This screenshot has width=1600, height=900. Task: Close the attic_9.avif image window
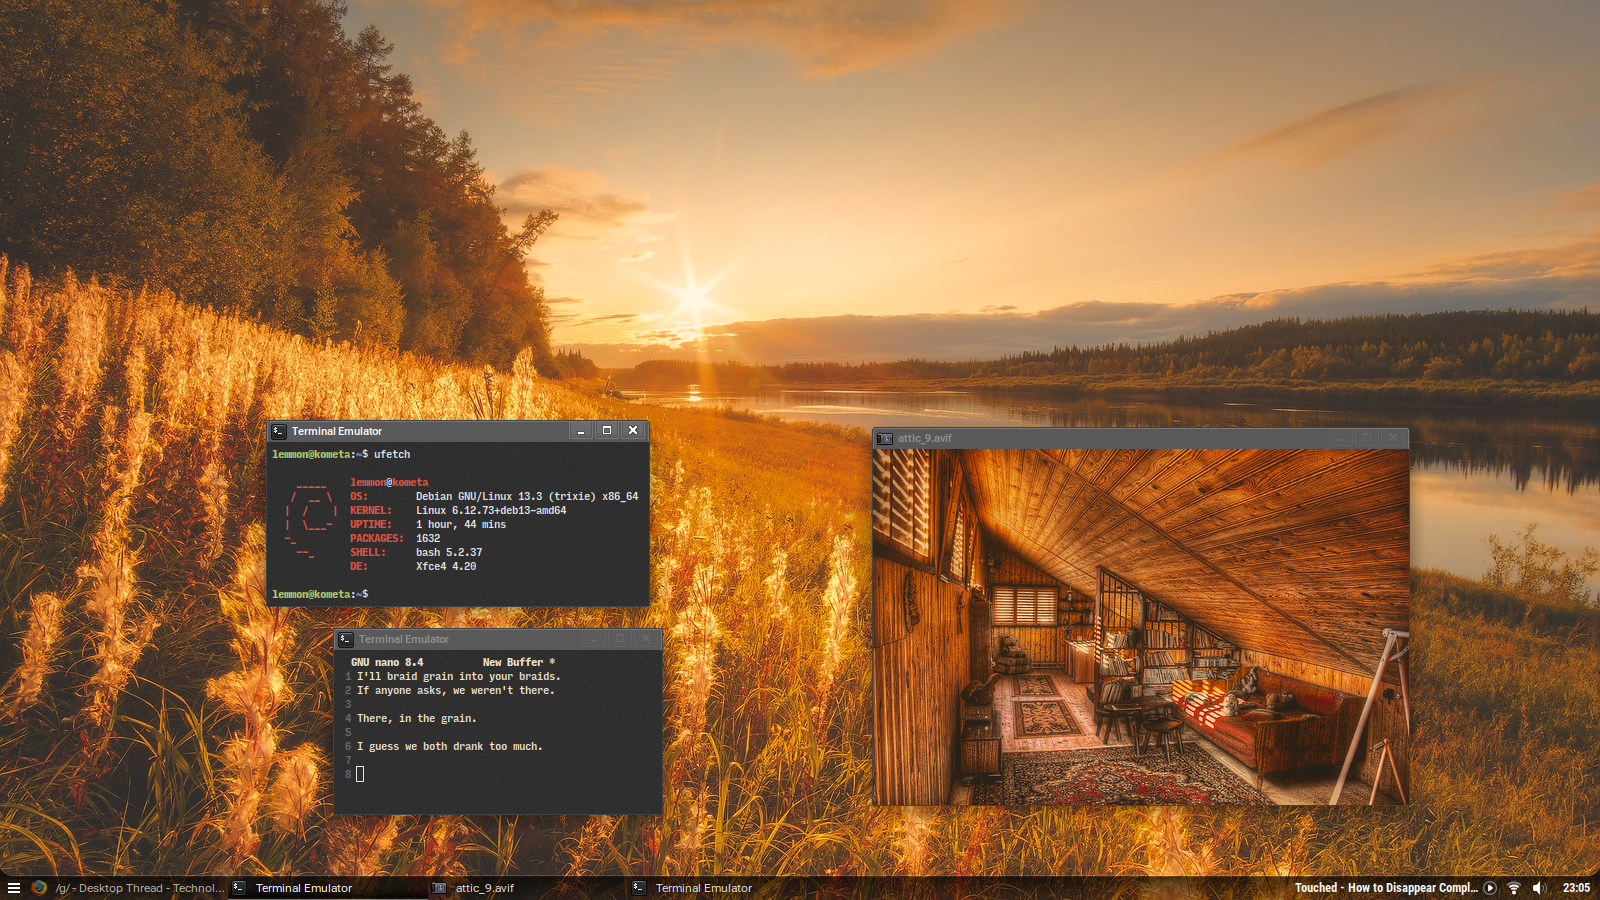click(x=1393, y=438)
